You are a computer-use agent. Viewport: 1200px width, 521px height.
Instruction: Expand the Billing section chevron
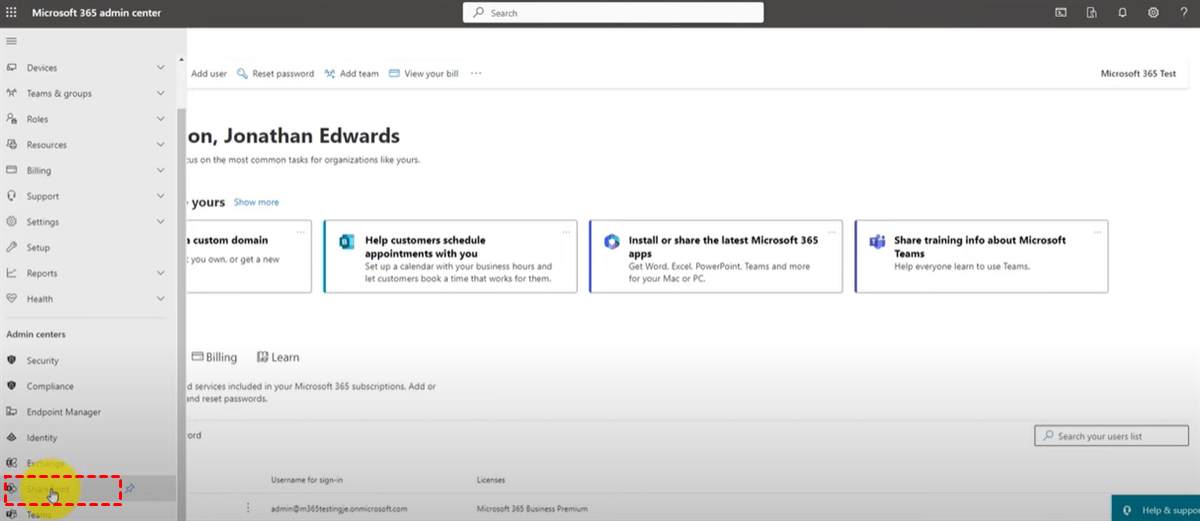click(161, 170)
